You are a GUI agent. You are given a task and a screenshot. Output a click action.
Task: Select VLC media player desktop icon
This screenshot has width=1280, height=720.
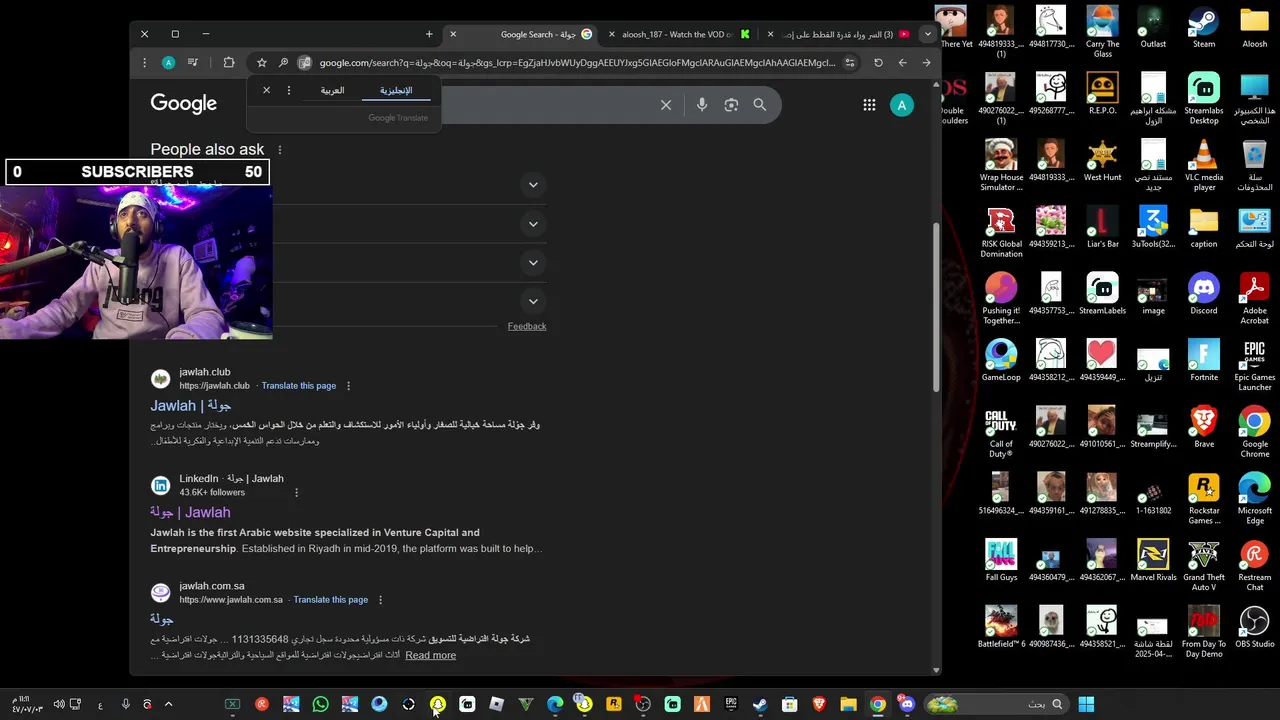pyautogui.click(x=1204, y=166)
